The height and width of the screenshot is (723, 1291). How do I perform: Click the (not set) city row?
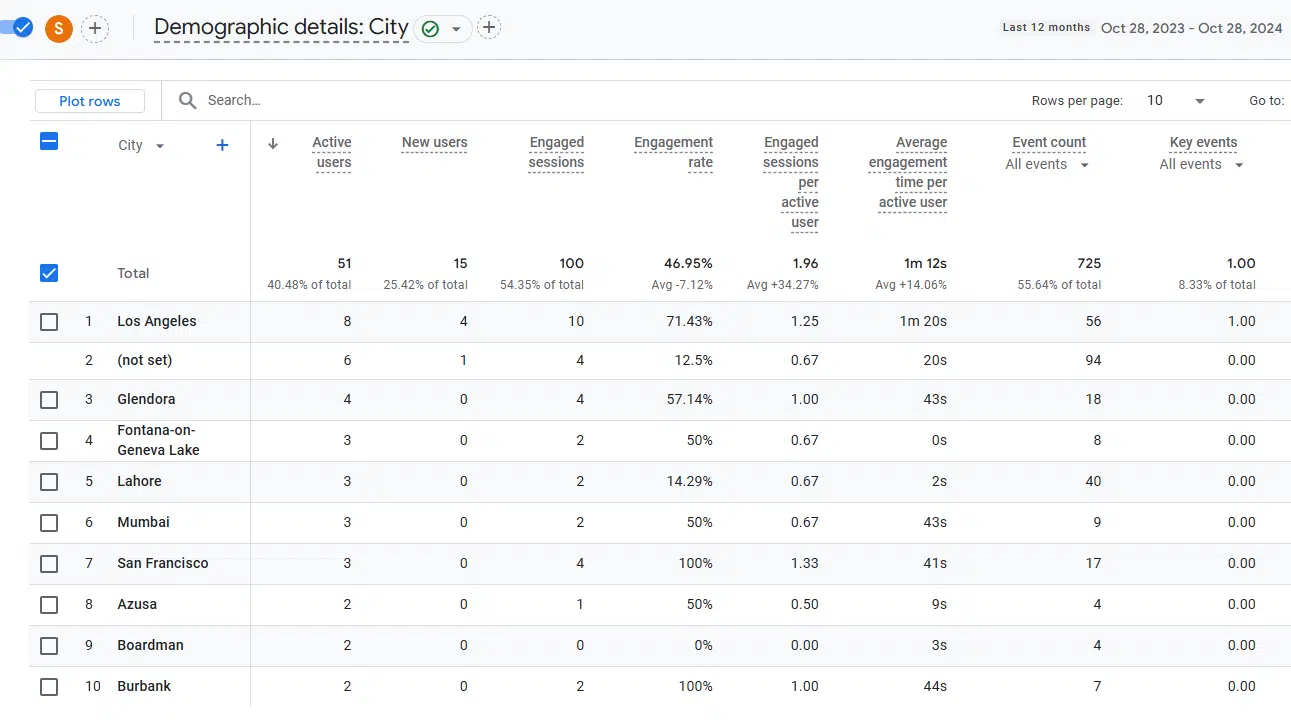coord(145,360)
